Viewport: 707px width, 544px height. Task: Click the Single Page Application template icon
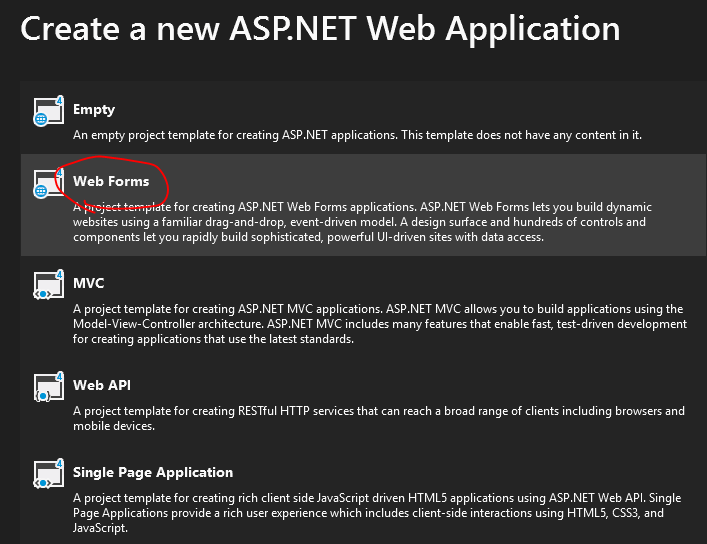click(48, 474)
